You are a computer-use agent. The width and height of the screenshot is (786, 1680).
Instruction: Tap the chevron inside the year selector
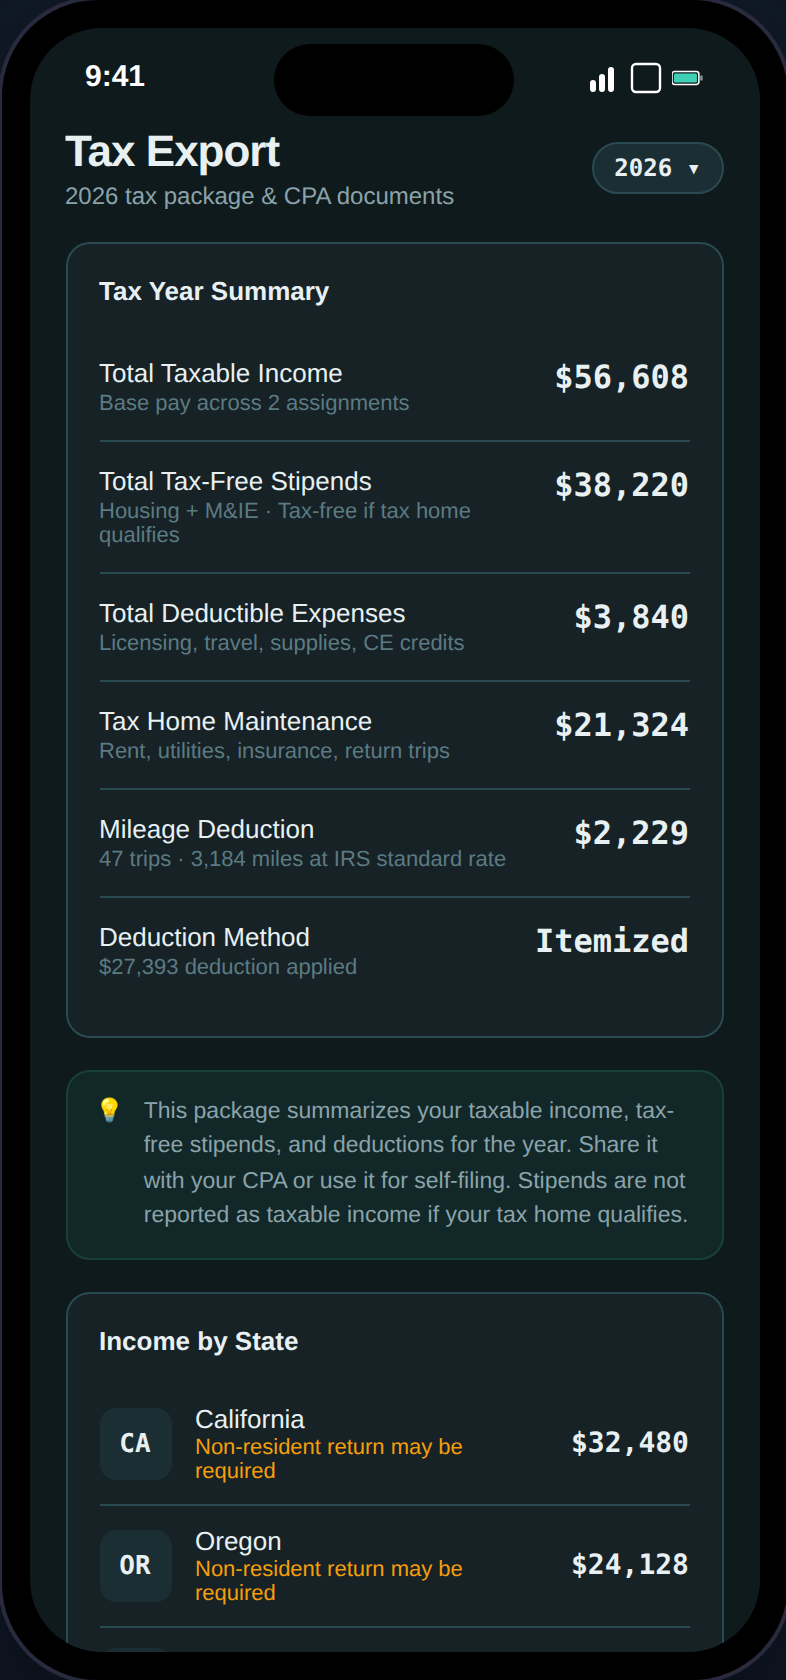693,169
